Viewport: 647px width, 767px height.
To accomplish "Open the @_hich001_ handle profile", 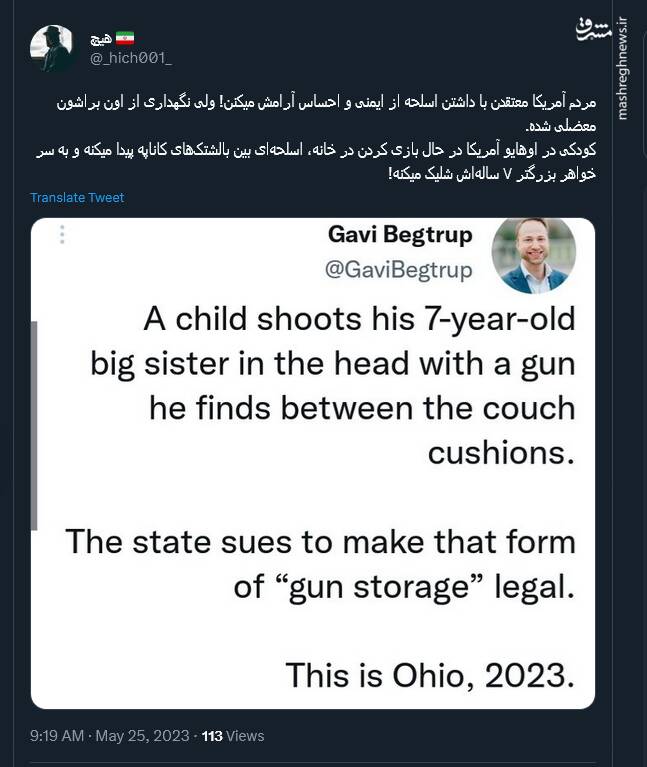I will [131, 58].
